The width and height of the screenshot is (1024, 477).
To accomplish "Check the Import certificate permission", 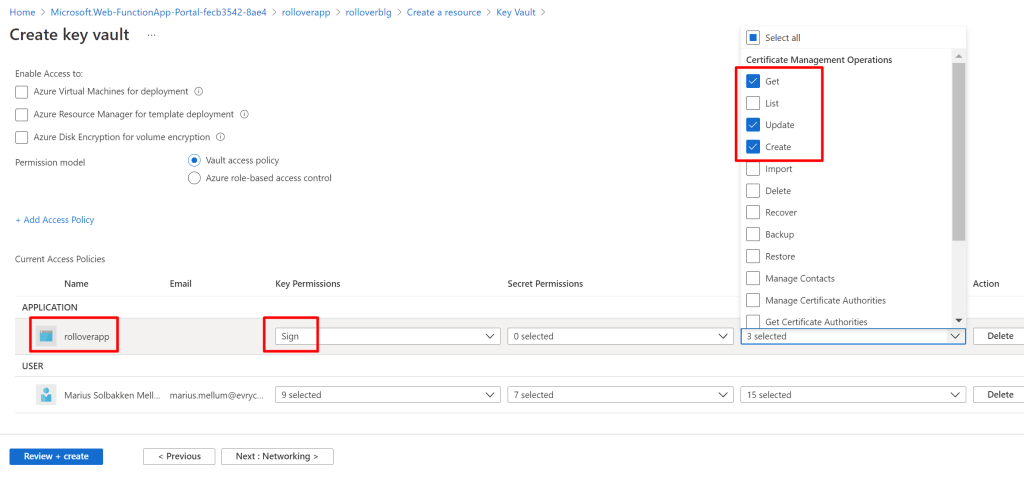I will pos(753,169).
